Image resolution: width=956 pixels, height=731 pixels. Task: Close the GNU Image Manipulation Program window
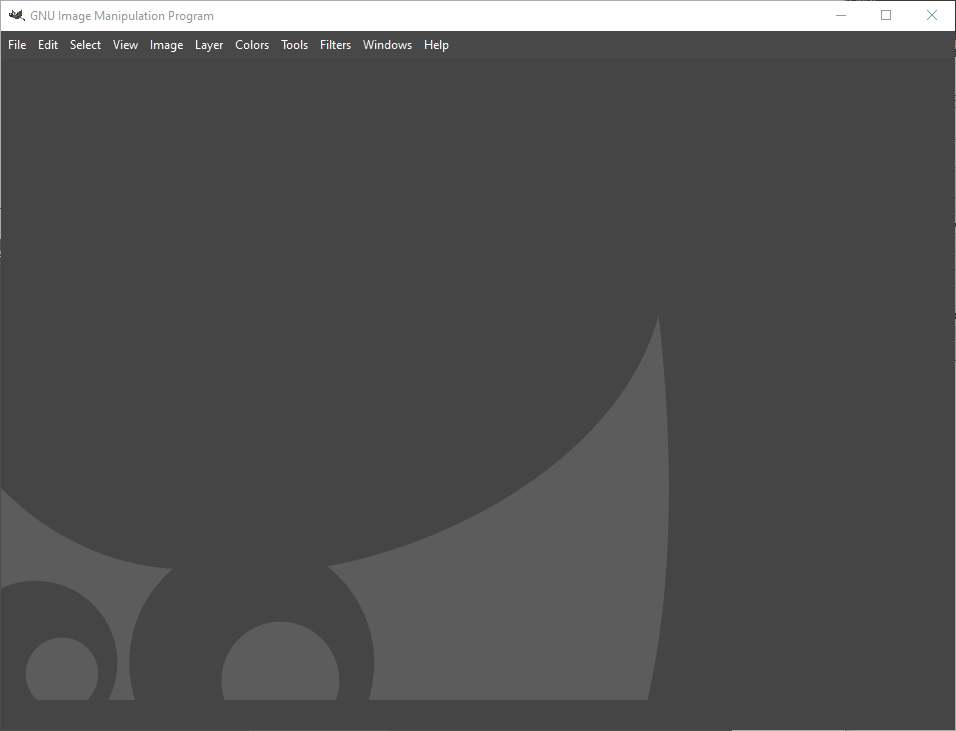[932, 15]
